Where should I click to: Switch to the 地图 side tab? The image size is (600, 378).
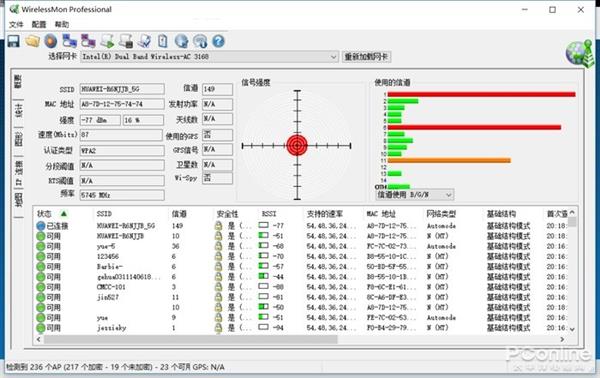click(18, 200)
